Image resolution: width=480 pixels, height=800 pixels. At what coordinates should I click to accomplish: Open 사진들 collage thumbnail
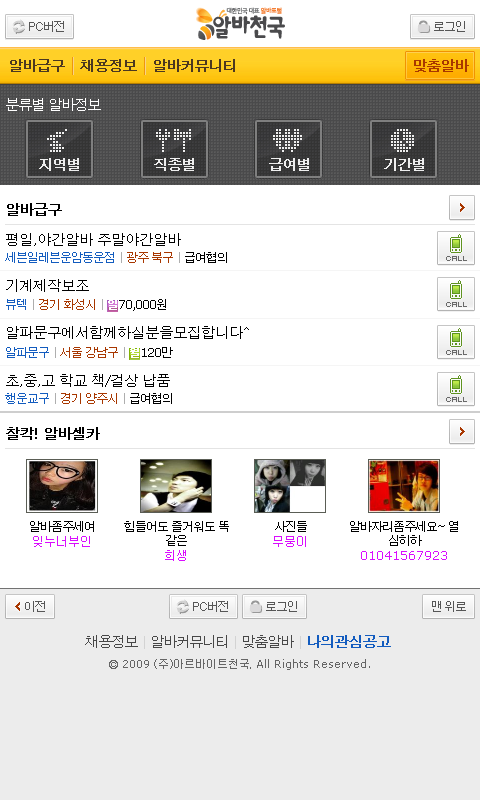290,486
